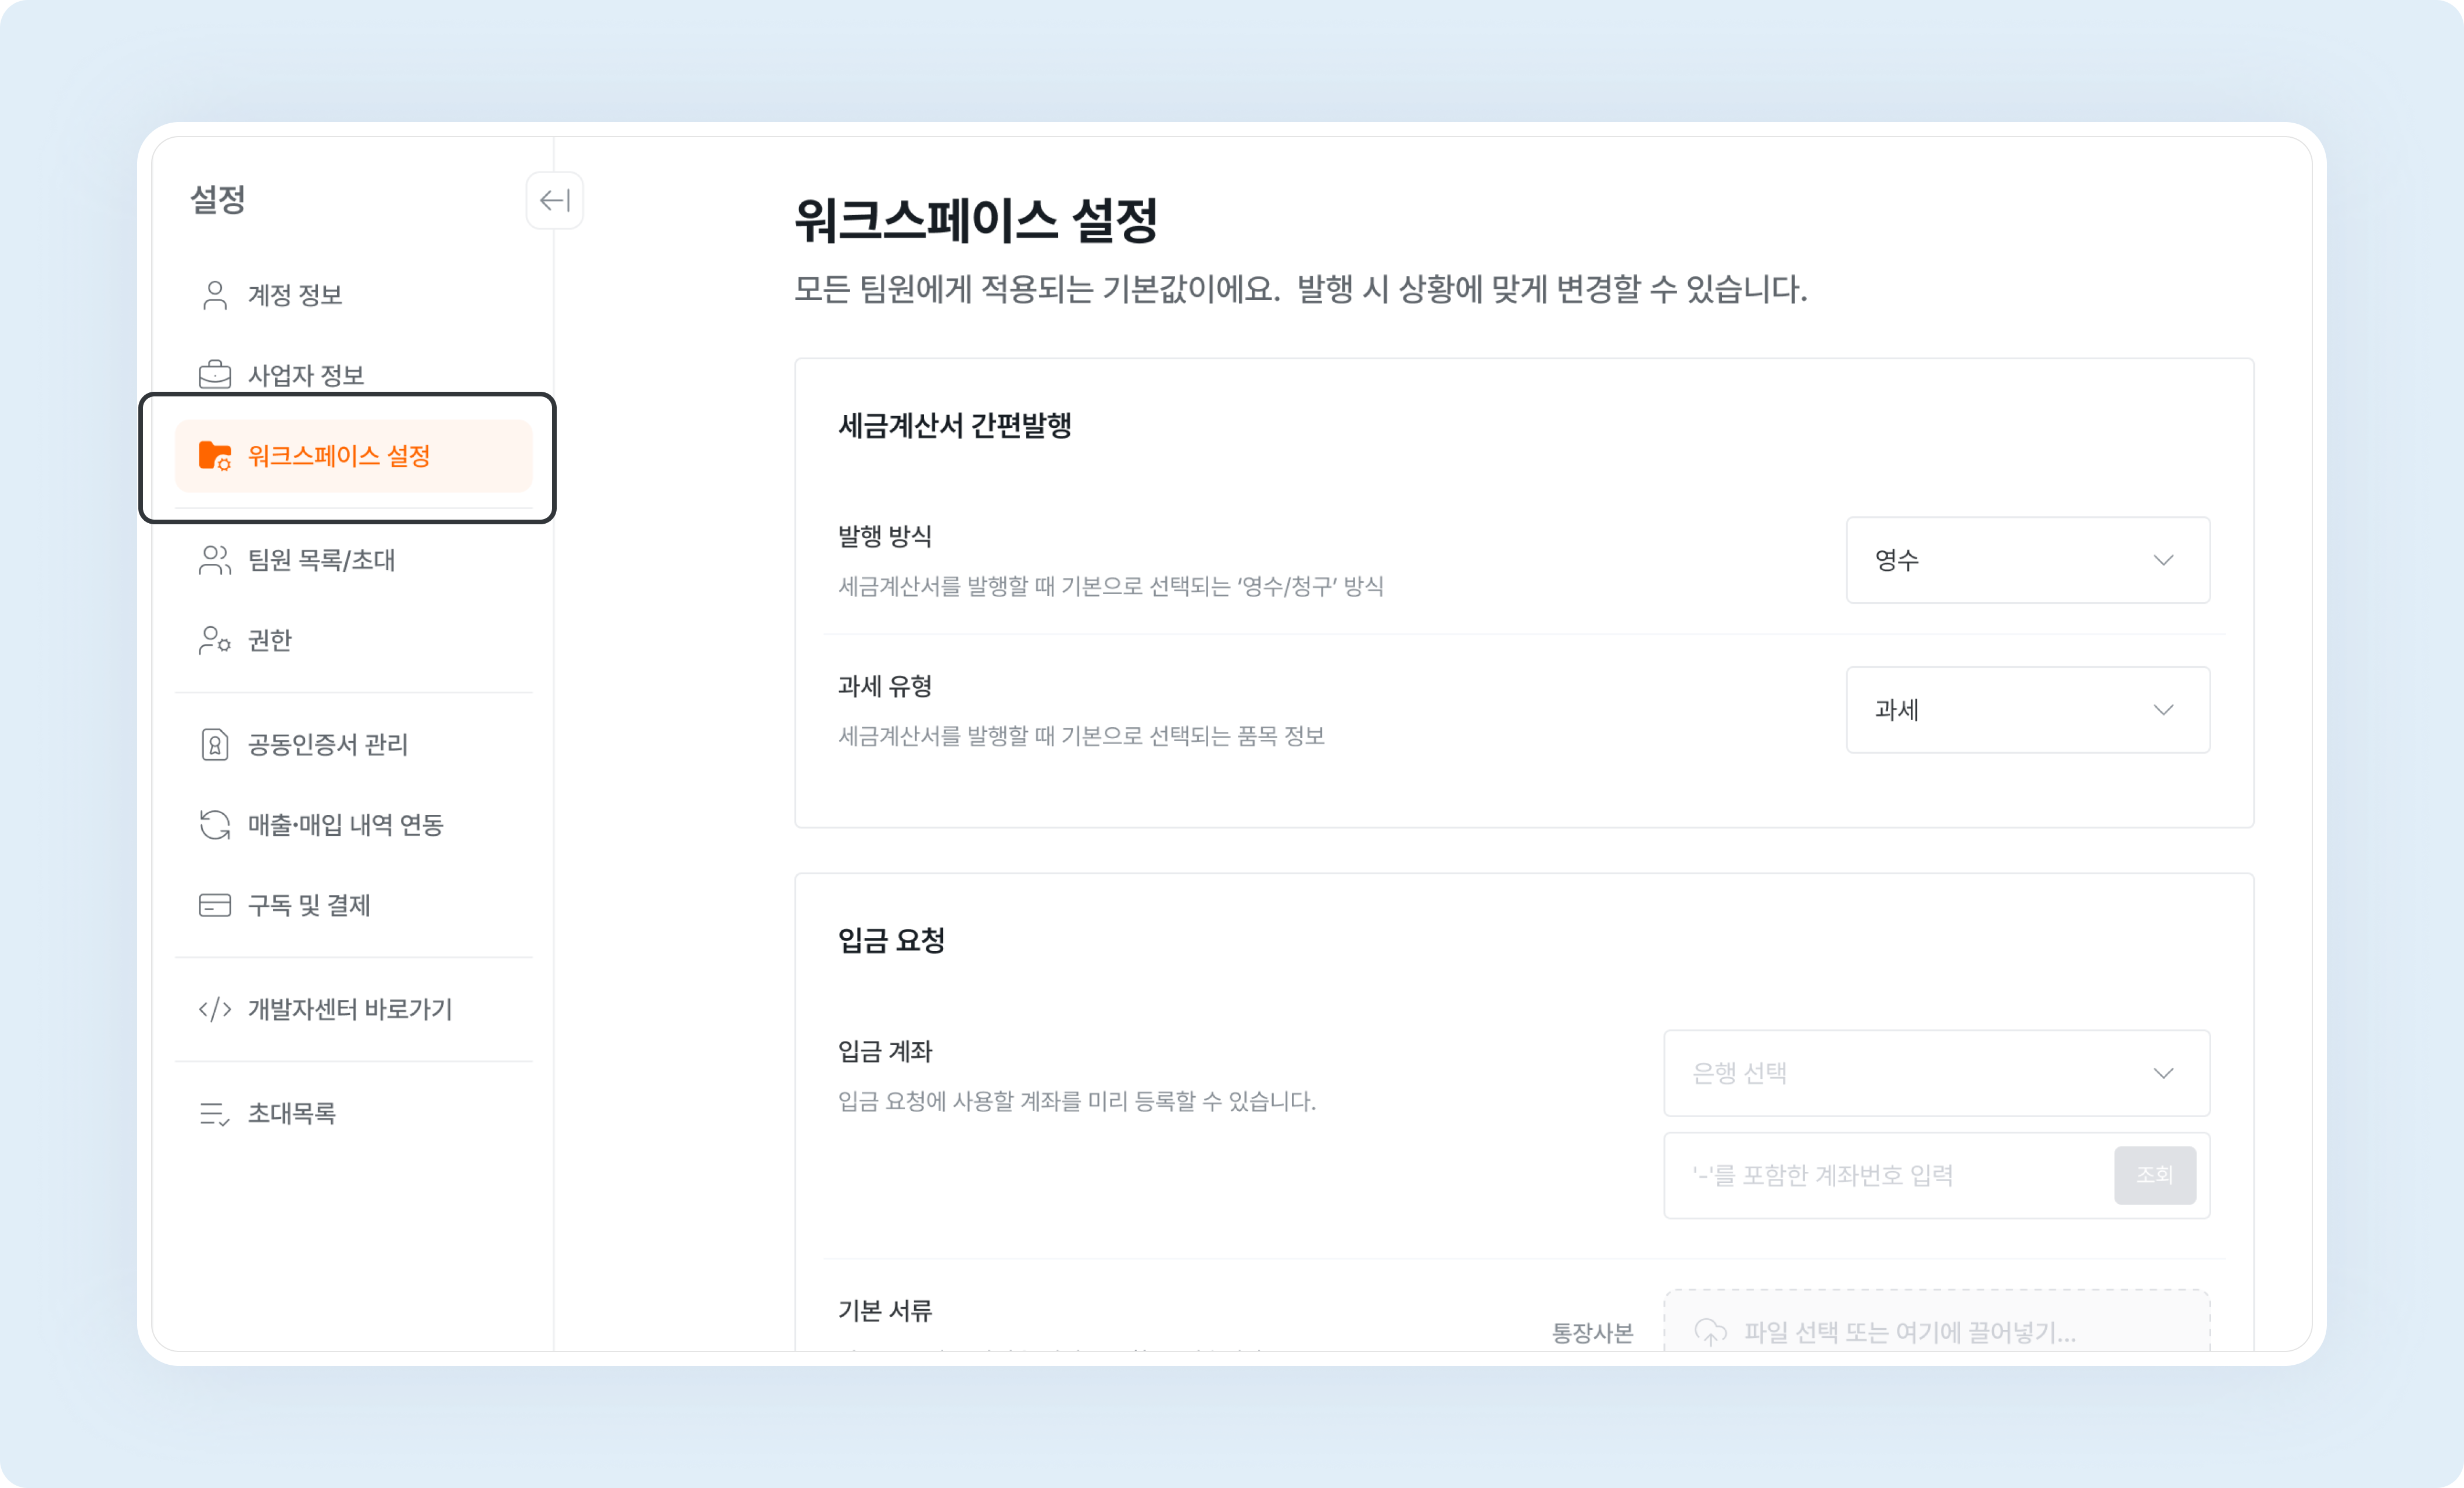Follow the 개발자센터 바로가기 link
The height and width of the screenshot is (1488, 2464).
350,1009
